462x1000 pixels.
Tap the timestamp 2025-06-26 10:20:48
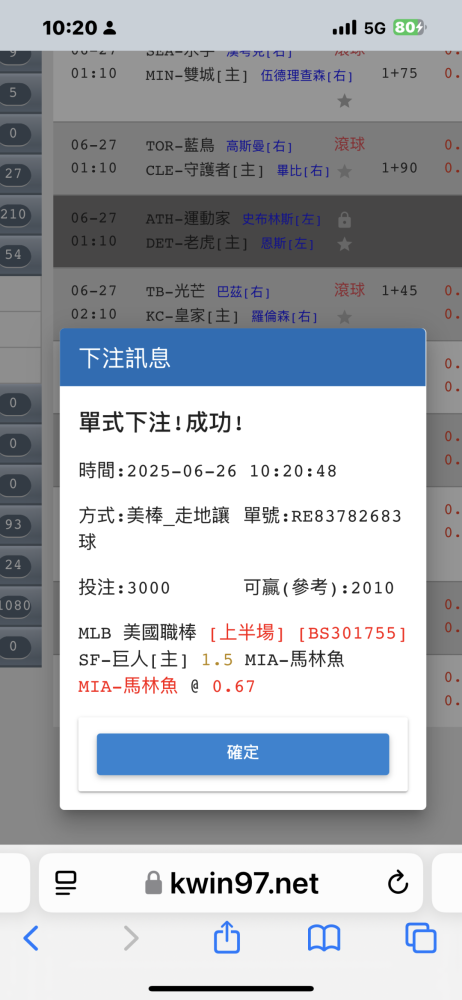tap(232, 471)
